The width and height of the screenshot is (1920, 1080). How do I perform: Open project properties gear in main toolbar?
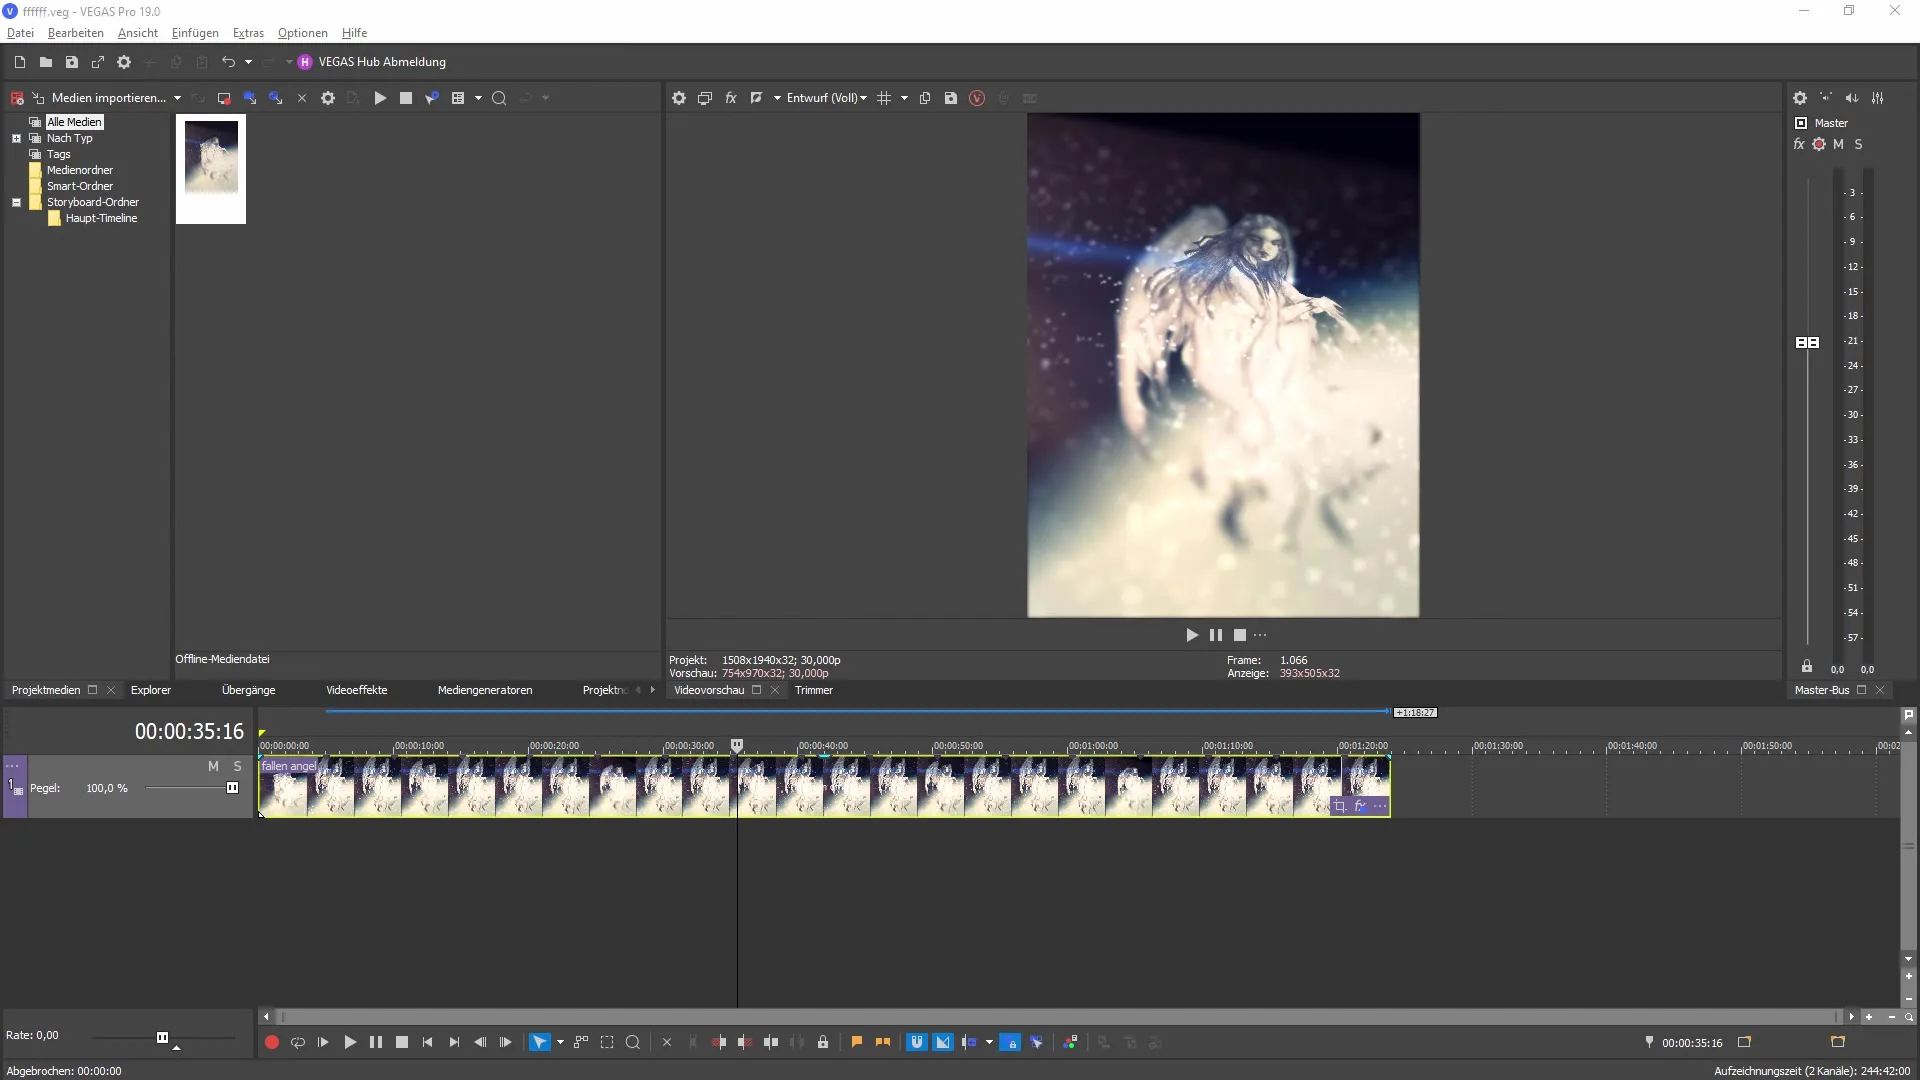tap(124, 62)
